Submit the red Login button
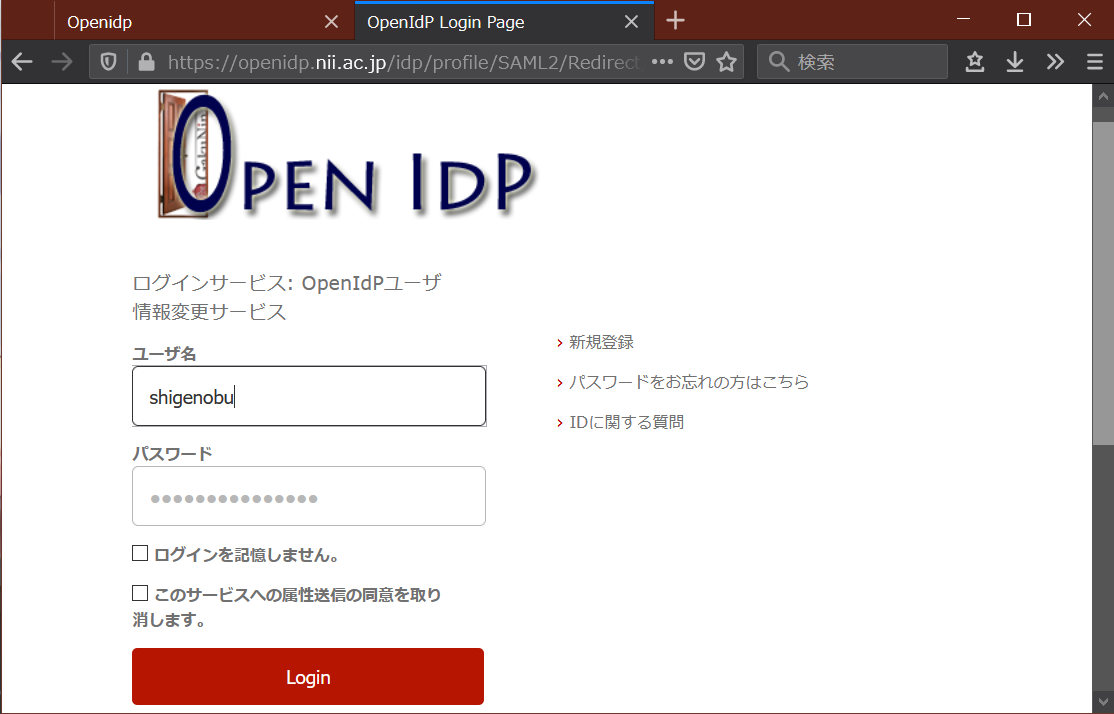The height and width of the screenshot is (714, 1114). pos(308,676)
